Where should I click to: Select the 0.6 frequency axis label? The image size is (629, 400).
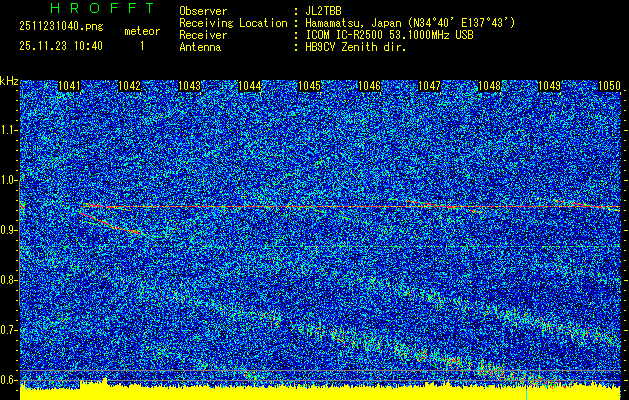(9, 380)
